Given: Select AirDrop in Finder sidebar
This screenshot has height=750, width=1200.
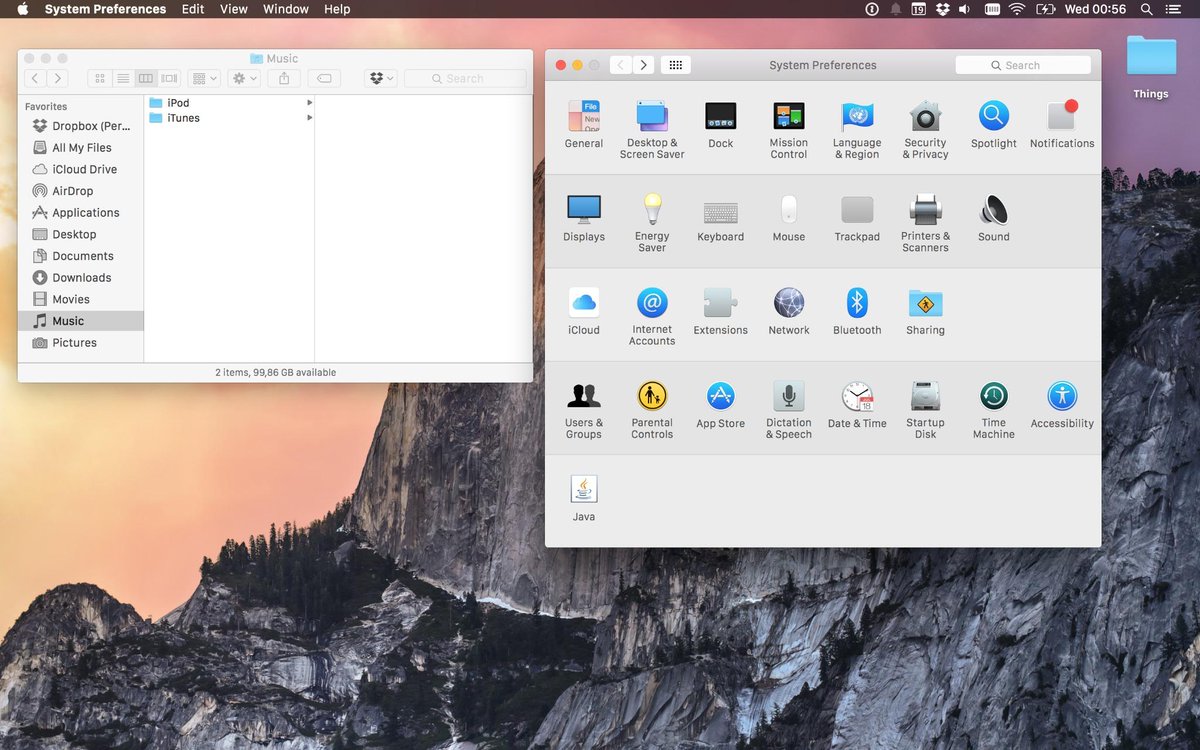Looking at the screenshot, I should (x=81, y=191).
